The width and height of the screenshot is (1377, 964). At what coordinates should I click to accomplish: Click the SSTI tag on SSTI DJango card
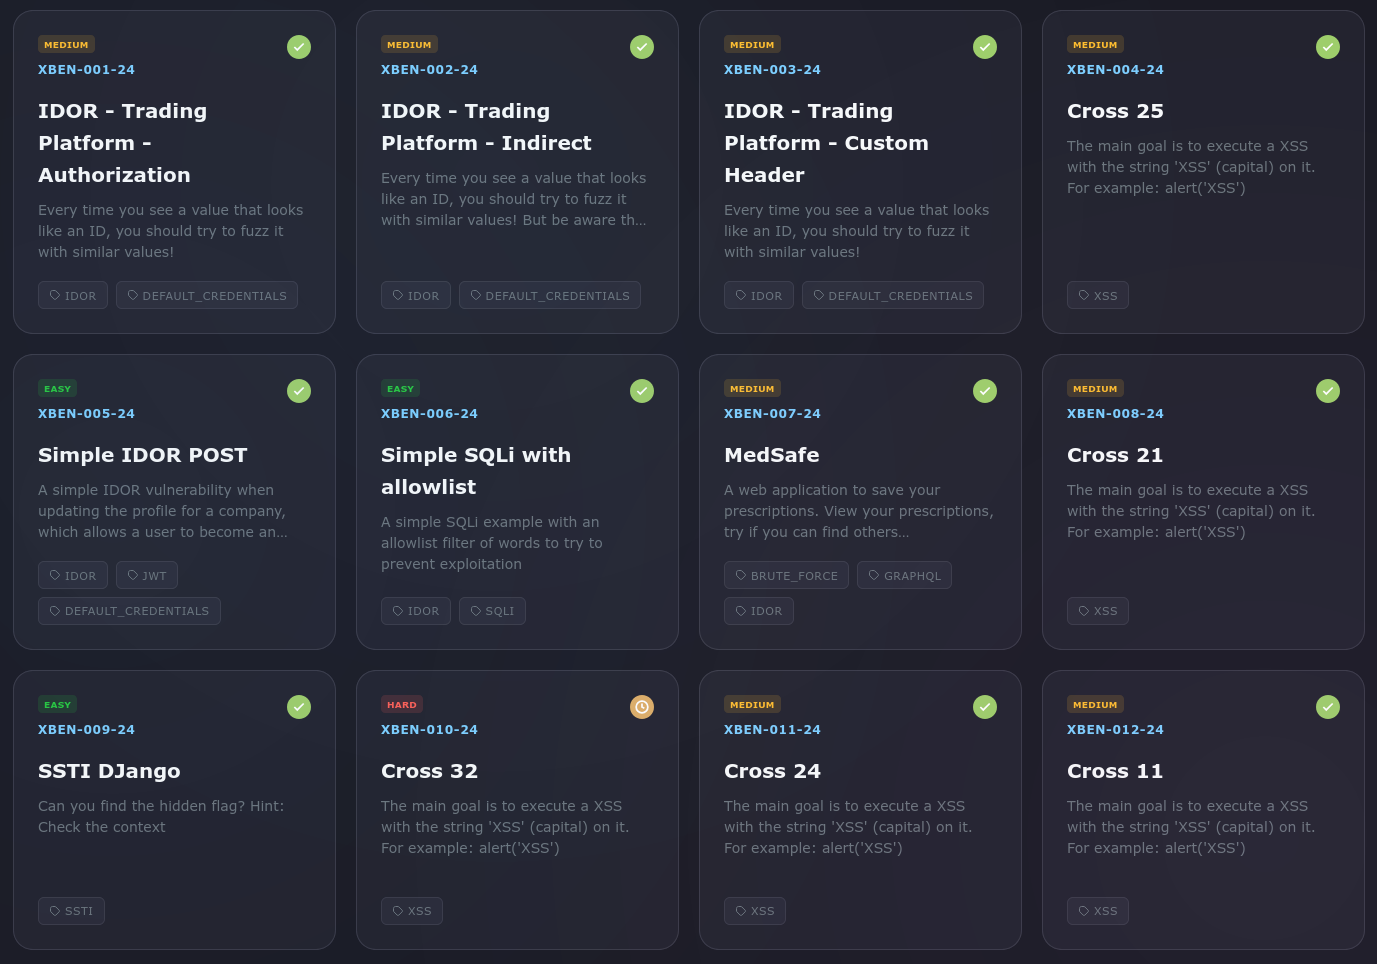[71, 911]
